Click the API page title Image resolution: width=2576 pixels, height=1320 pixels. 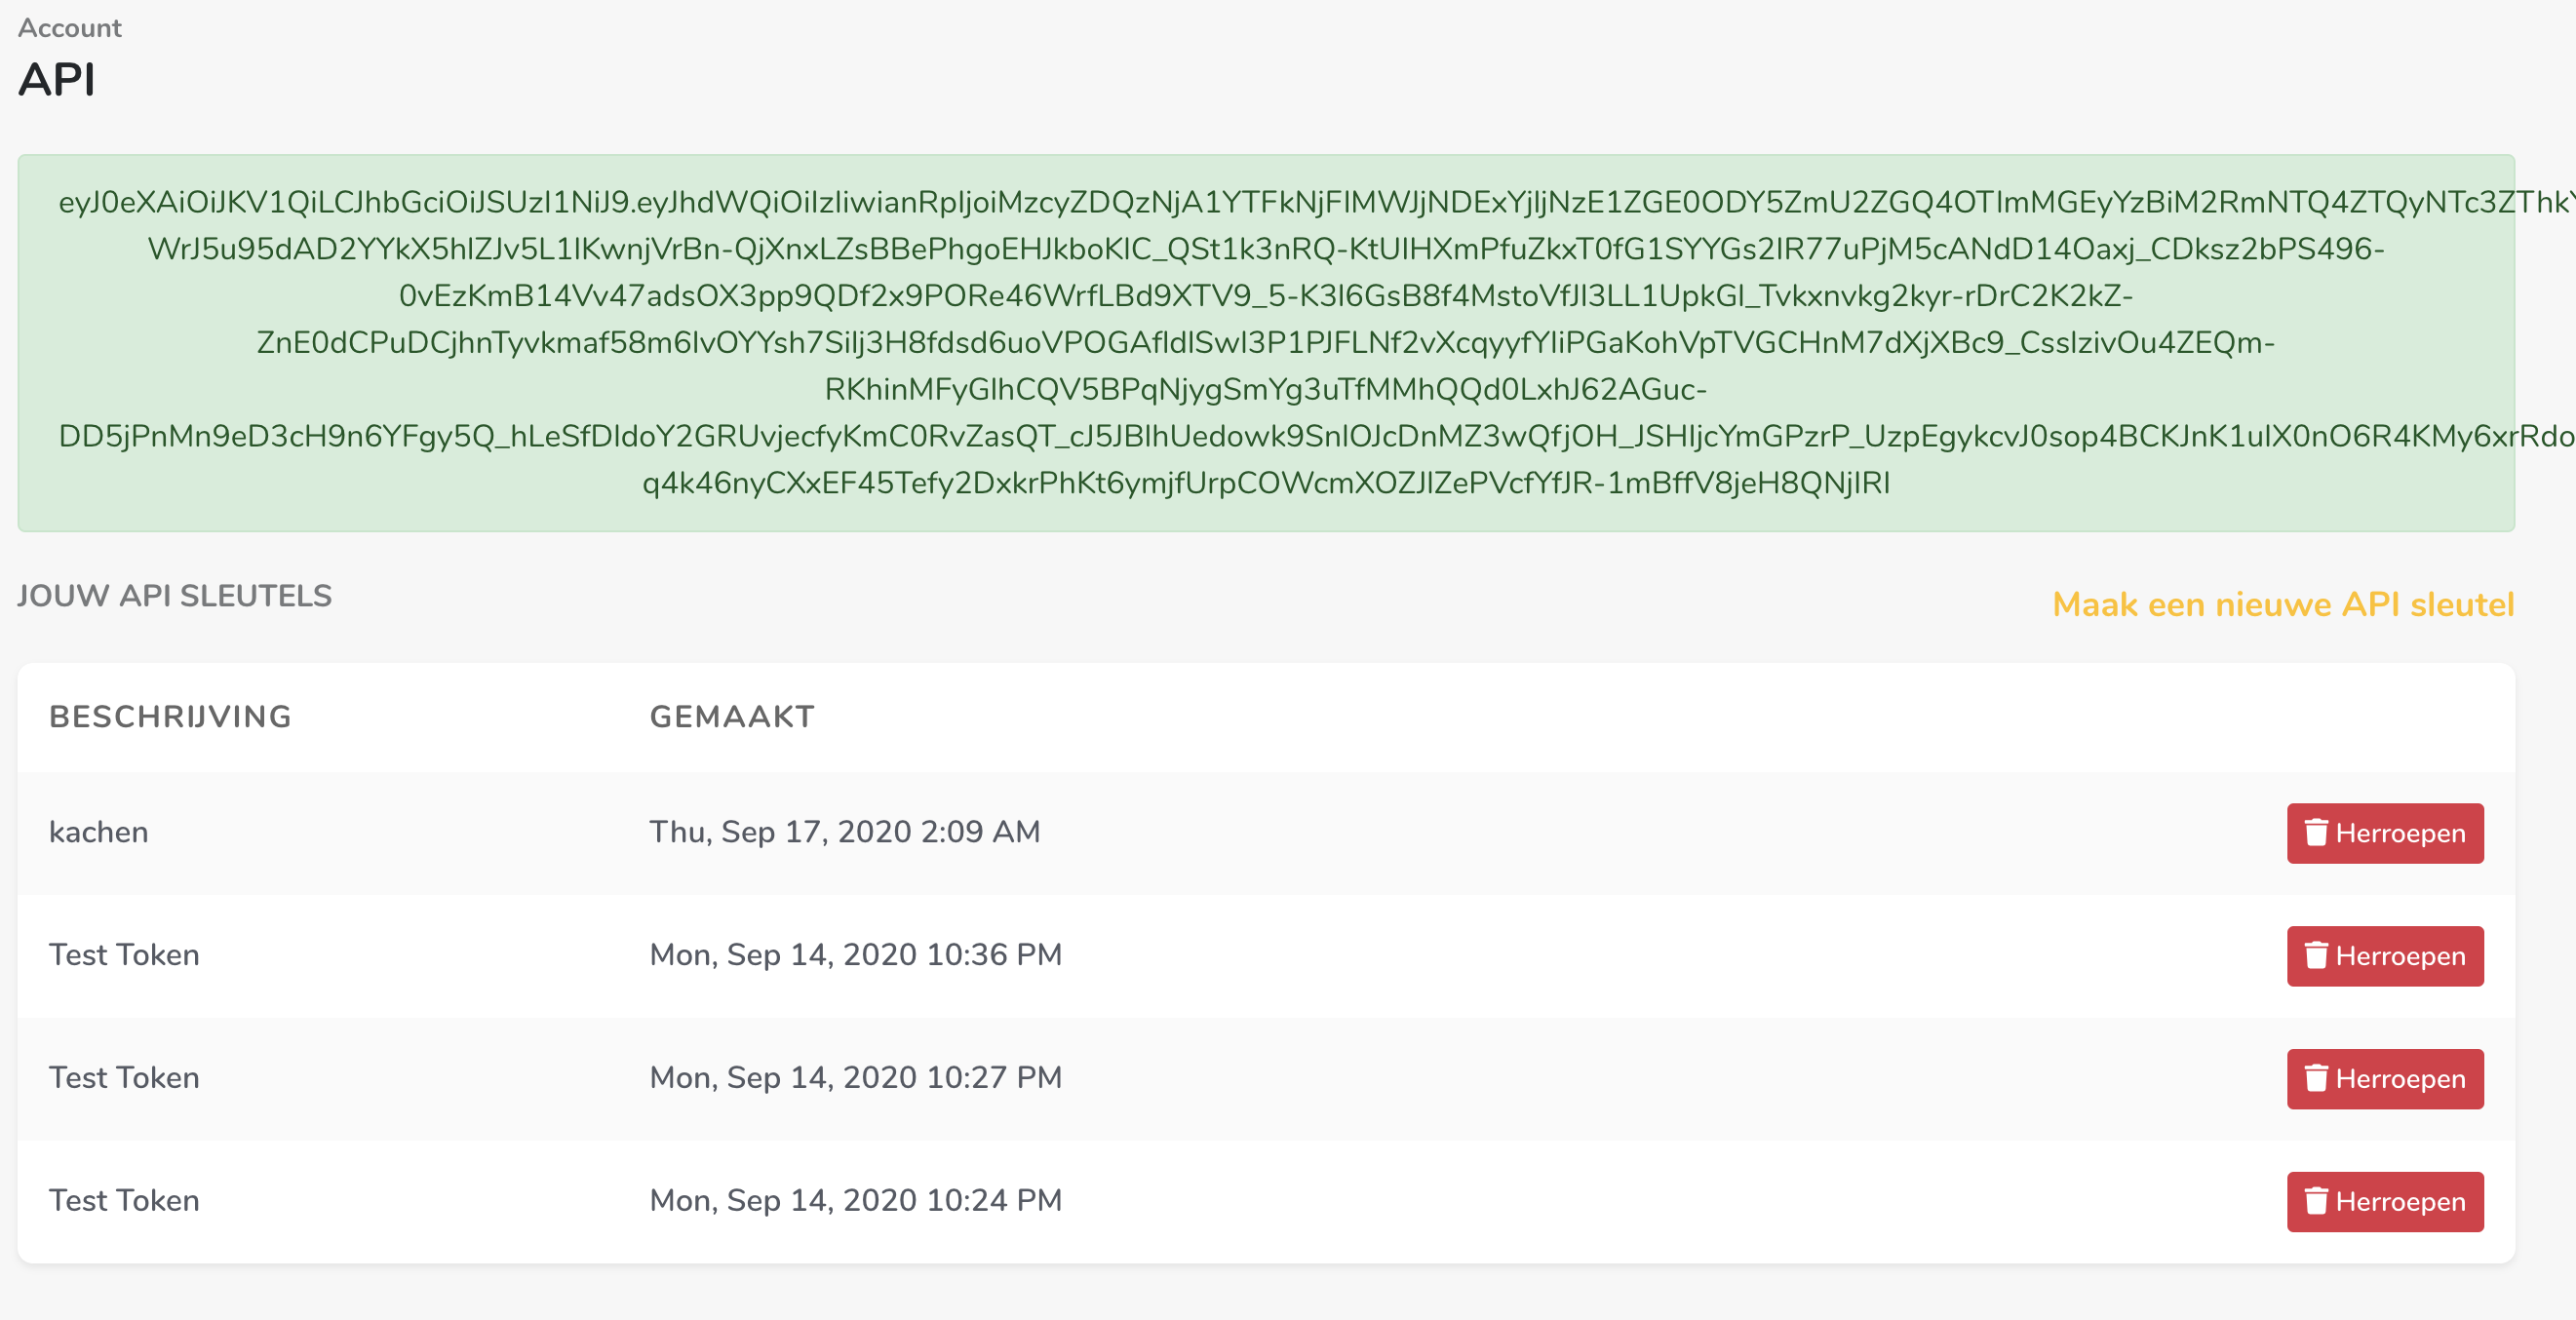(x=56, y=80)
